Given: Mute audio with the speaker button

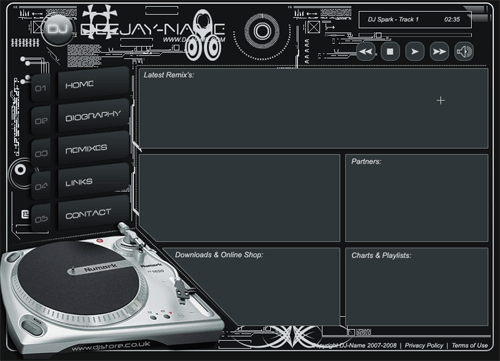Looking at the screenshot, I should point(464,52).
